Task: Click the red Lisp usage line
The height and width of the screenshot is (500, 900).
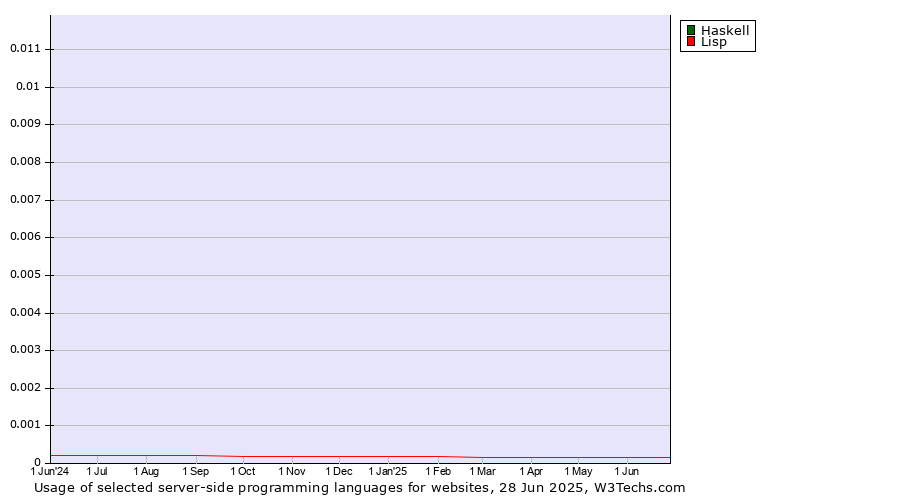Action: [360, 456]
